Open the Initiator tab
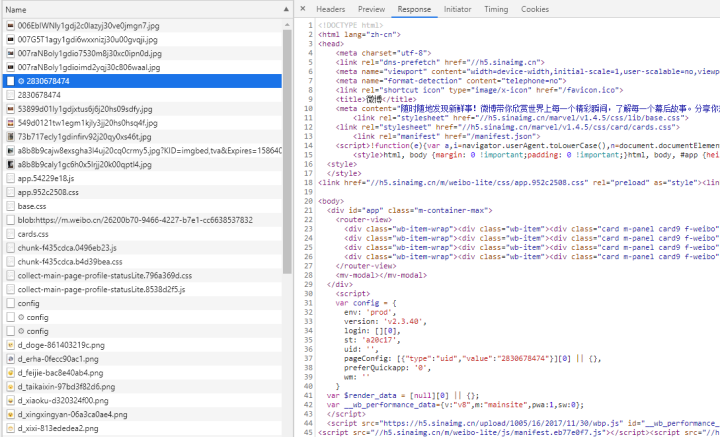 click(457, 9)
